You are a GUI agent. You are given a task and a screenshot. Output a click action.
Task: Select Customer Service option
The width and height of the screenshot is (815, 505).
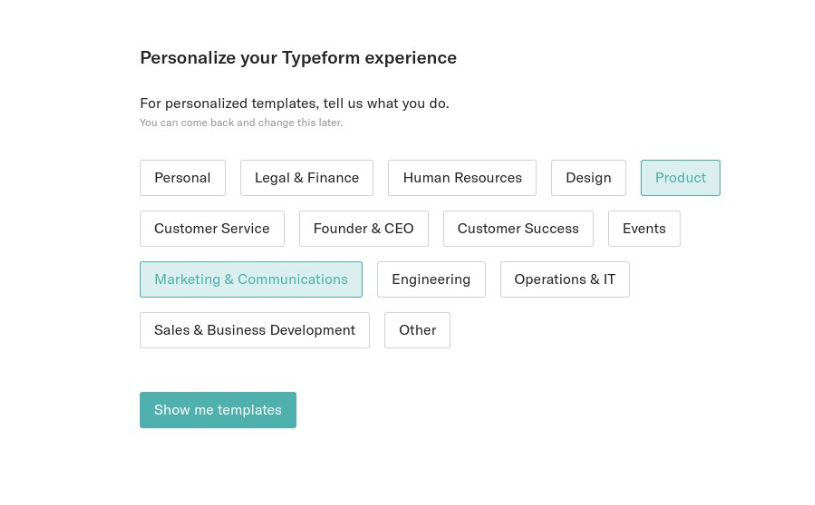coord(212,229)
